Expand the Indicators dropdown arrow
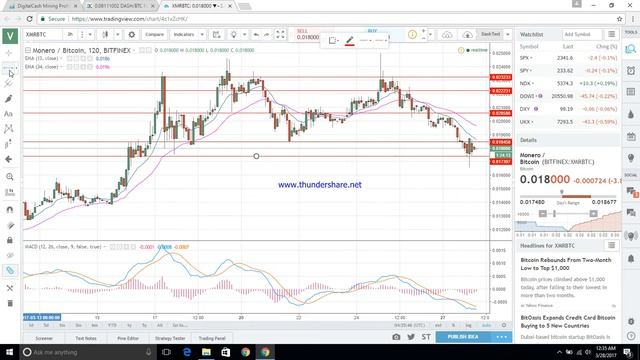The width and height of the screenshot is (640, 360). tap(202, 35)
